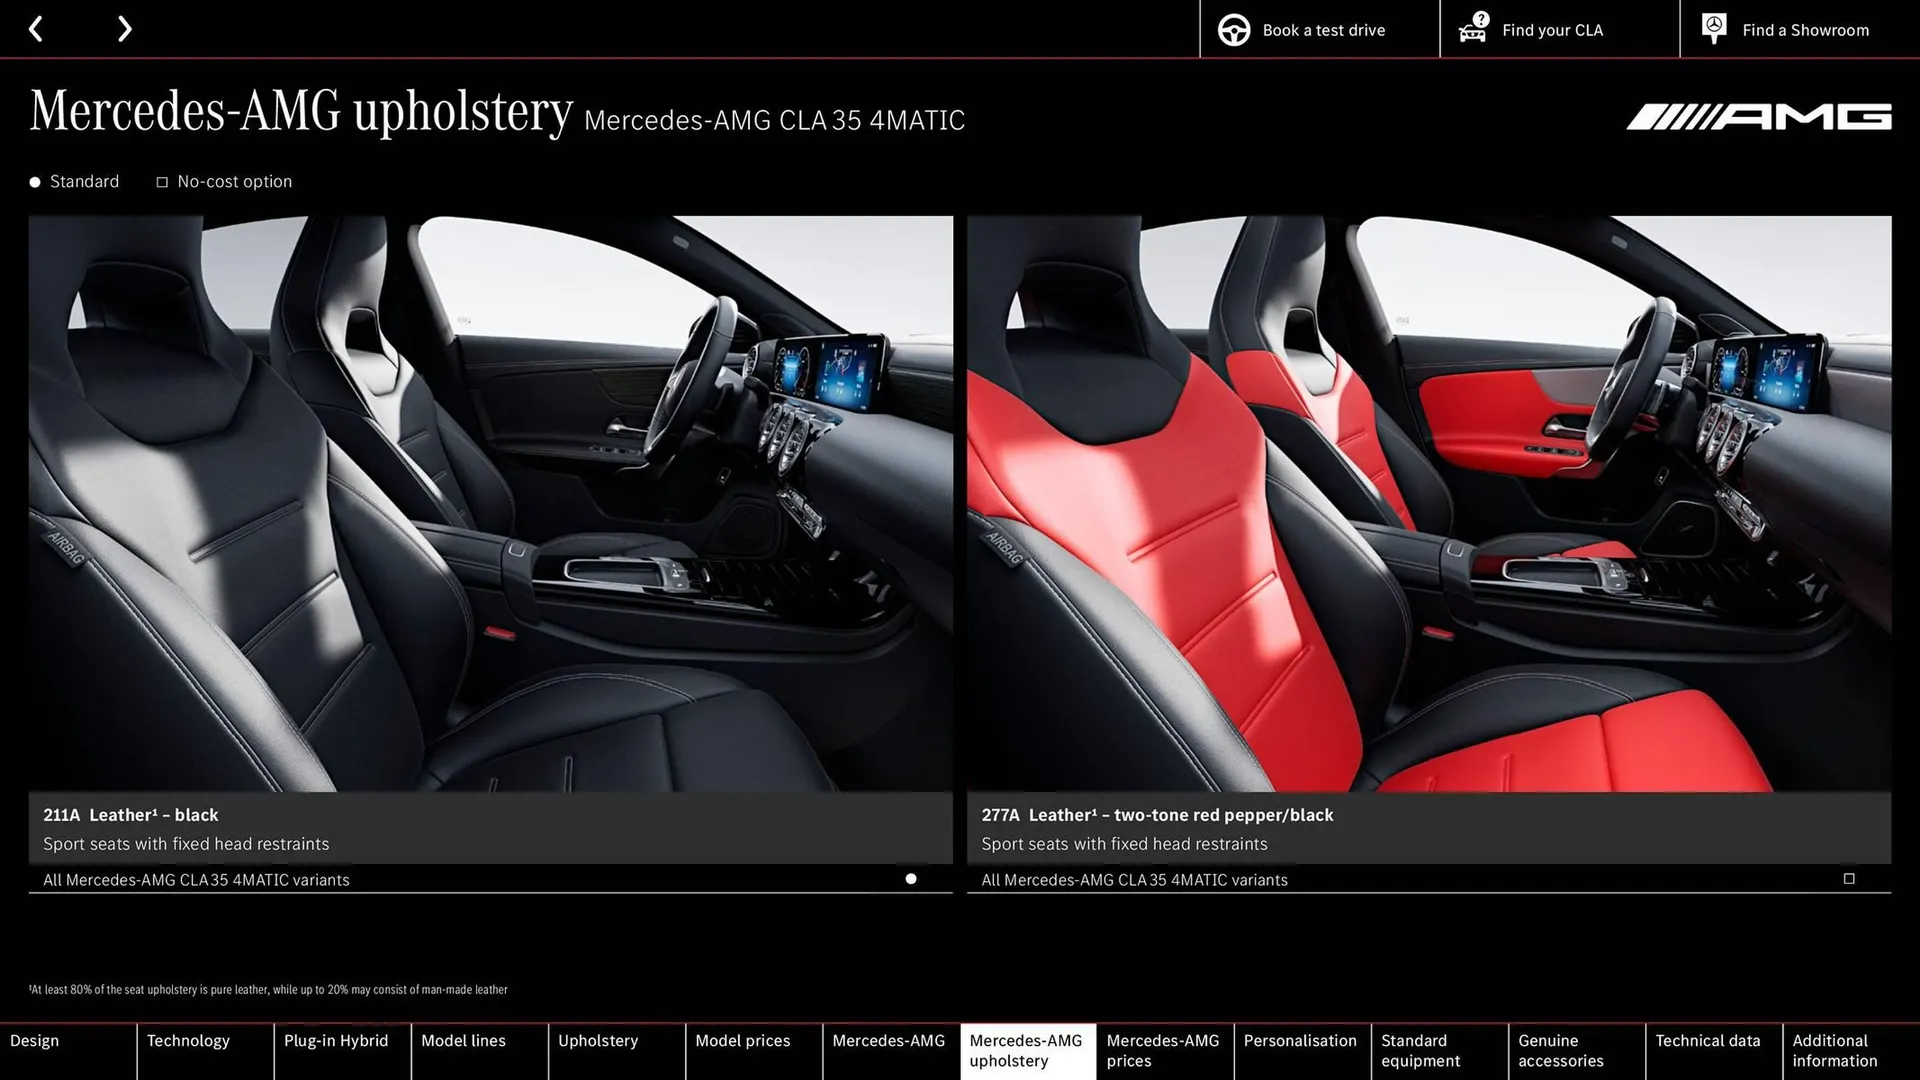Click the leather footnote text at bottom
This screenshot has width=1920, height=1080.
268,989
